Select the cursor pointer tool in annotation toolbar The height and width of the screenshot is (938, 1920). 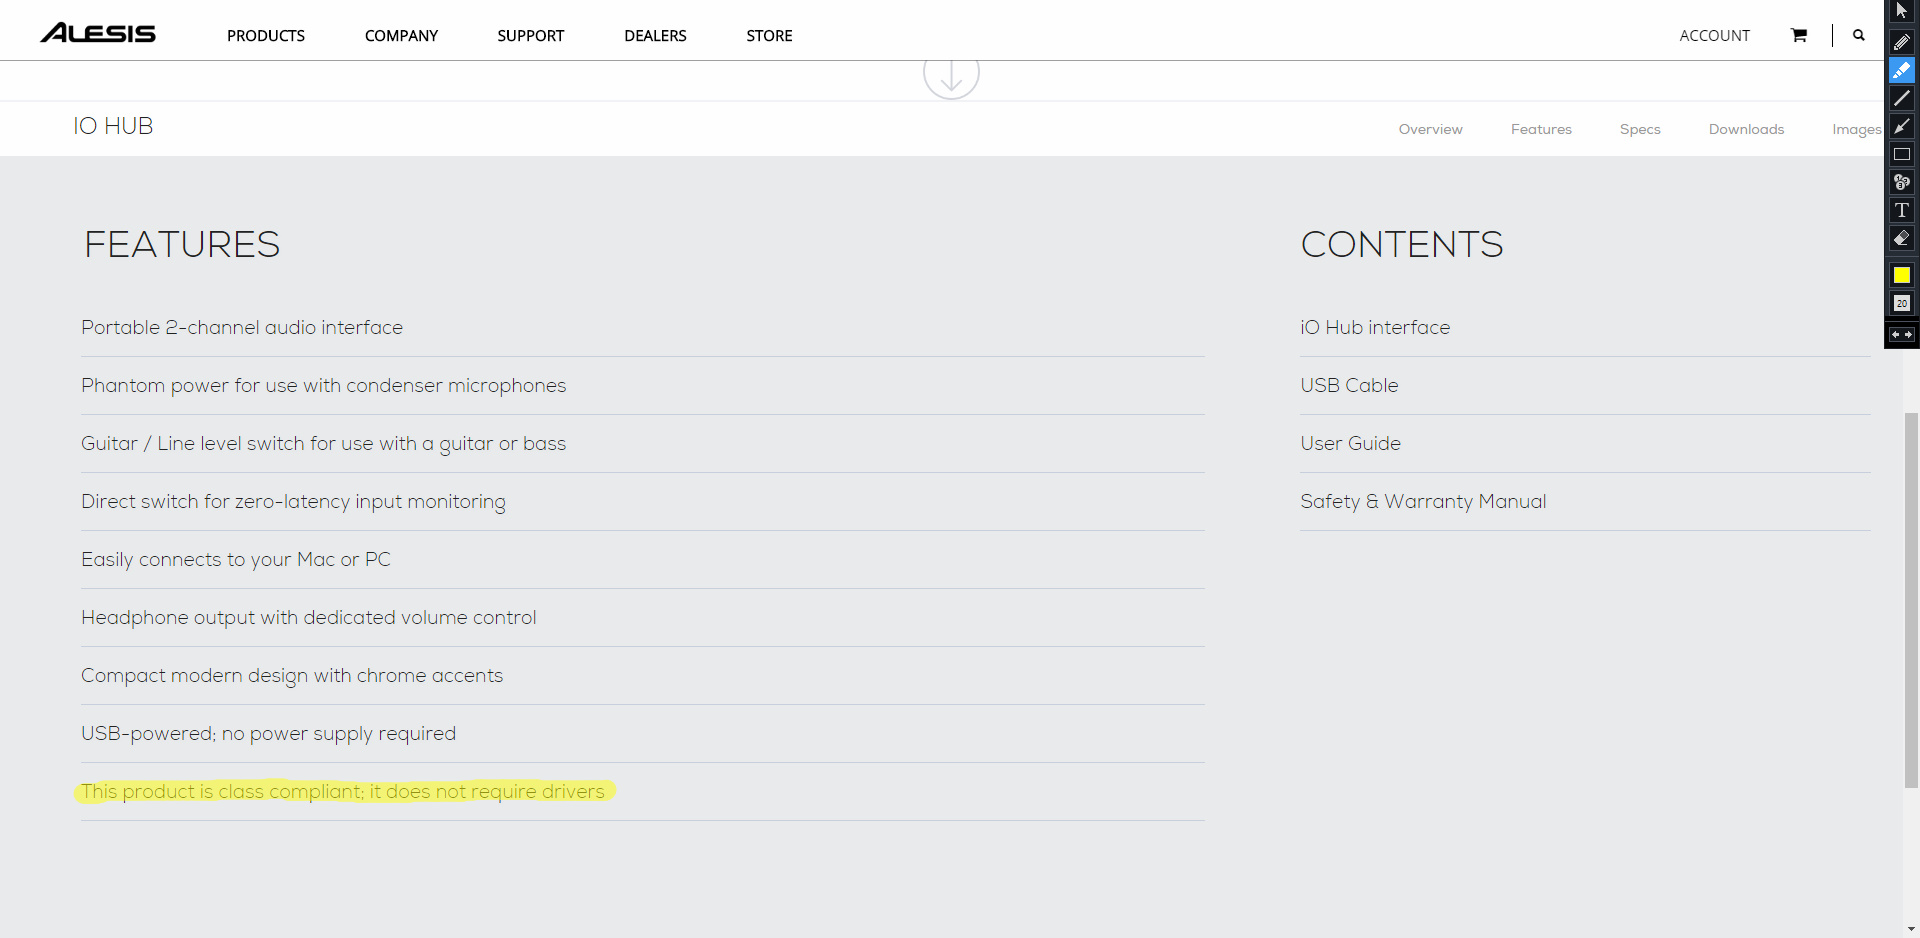1902,11
